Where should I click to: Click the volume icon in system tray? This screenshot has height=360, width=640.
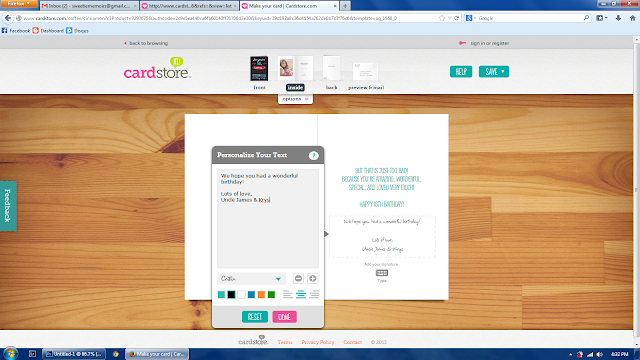(x=599, y=354)
